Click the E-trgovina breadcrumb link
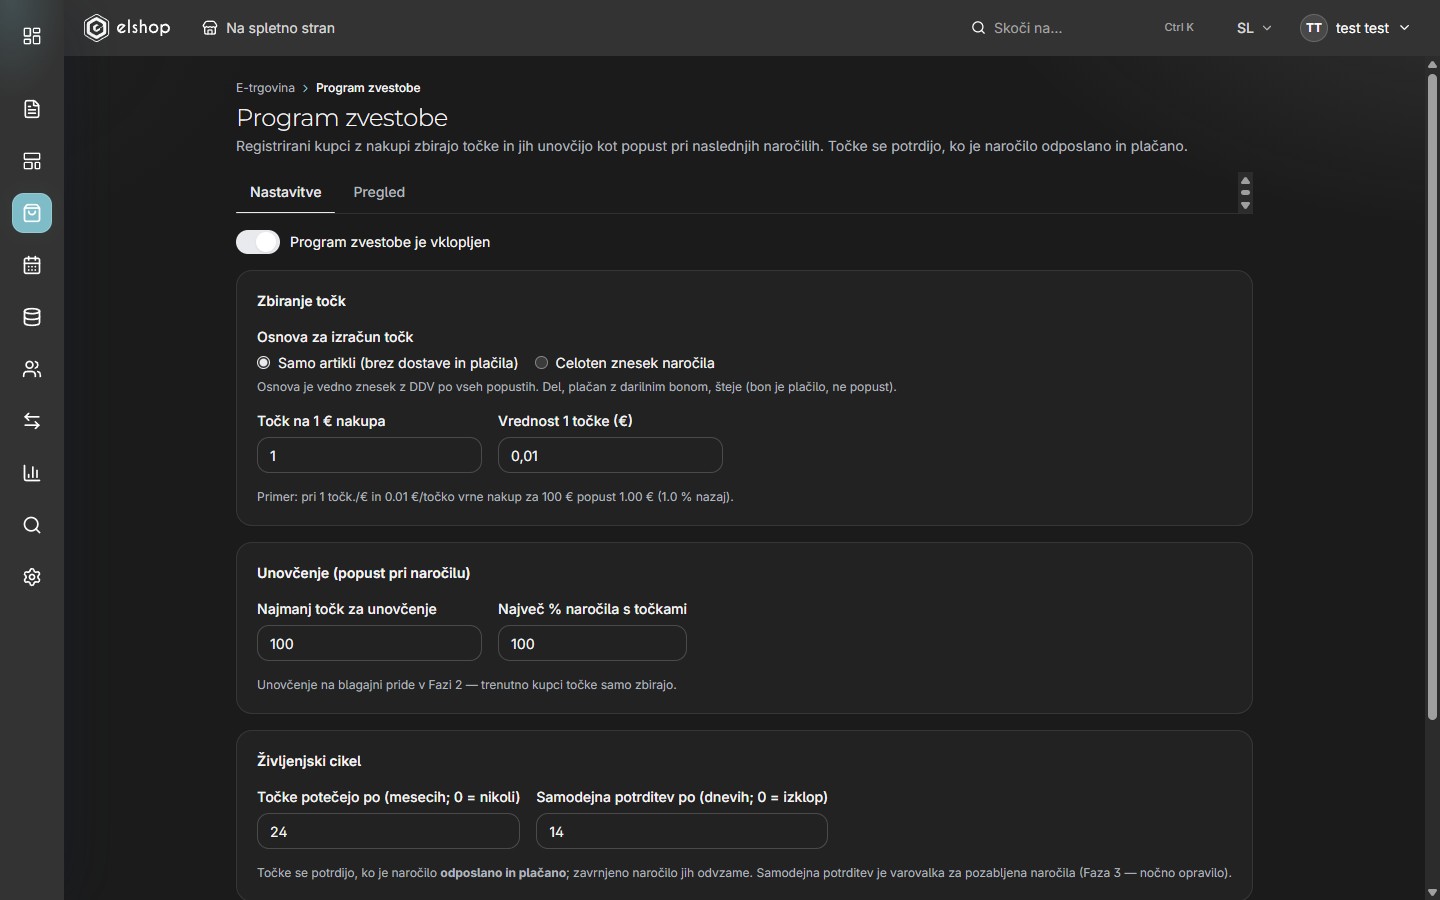 tap(265, 88)
